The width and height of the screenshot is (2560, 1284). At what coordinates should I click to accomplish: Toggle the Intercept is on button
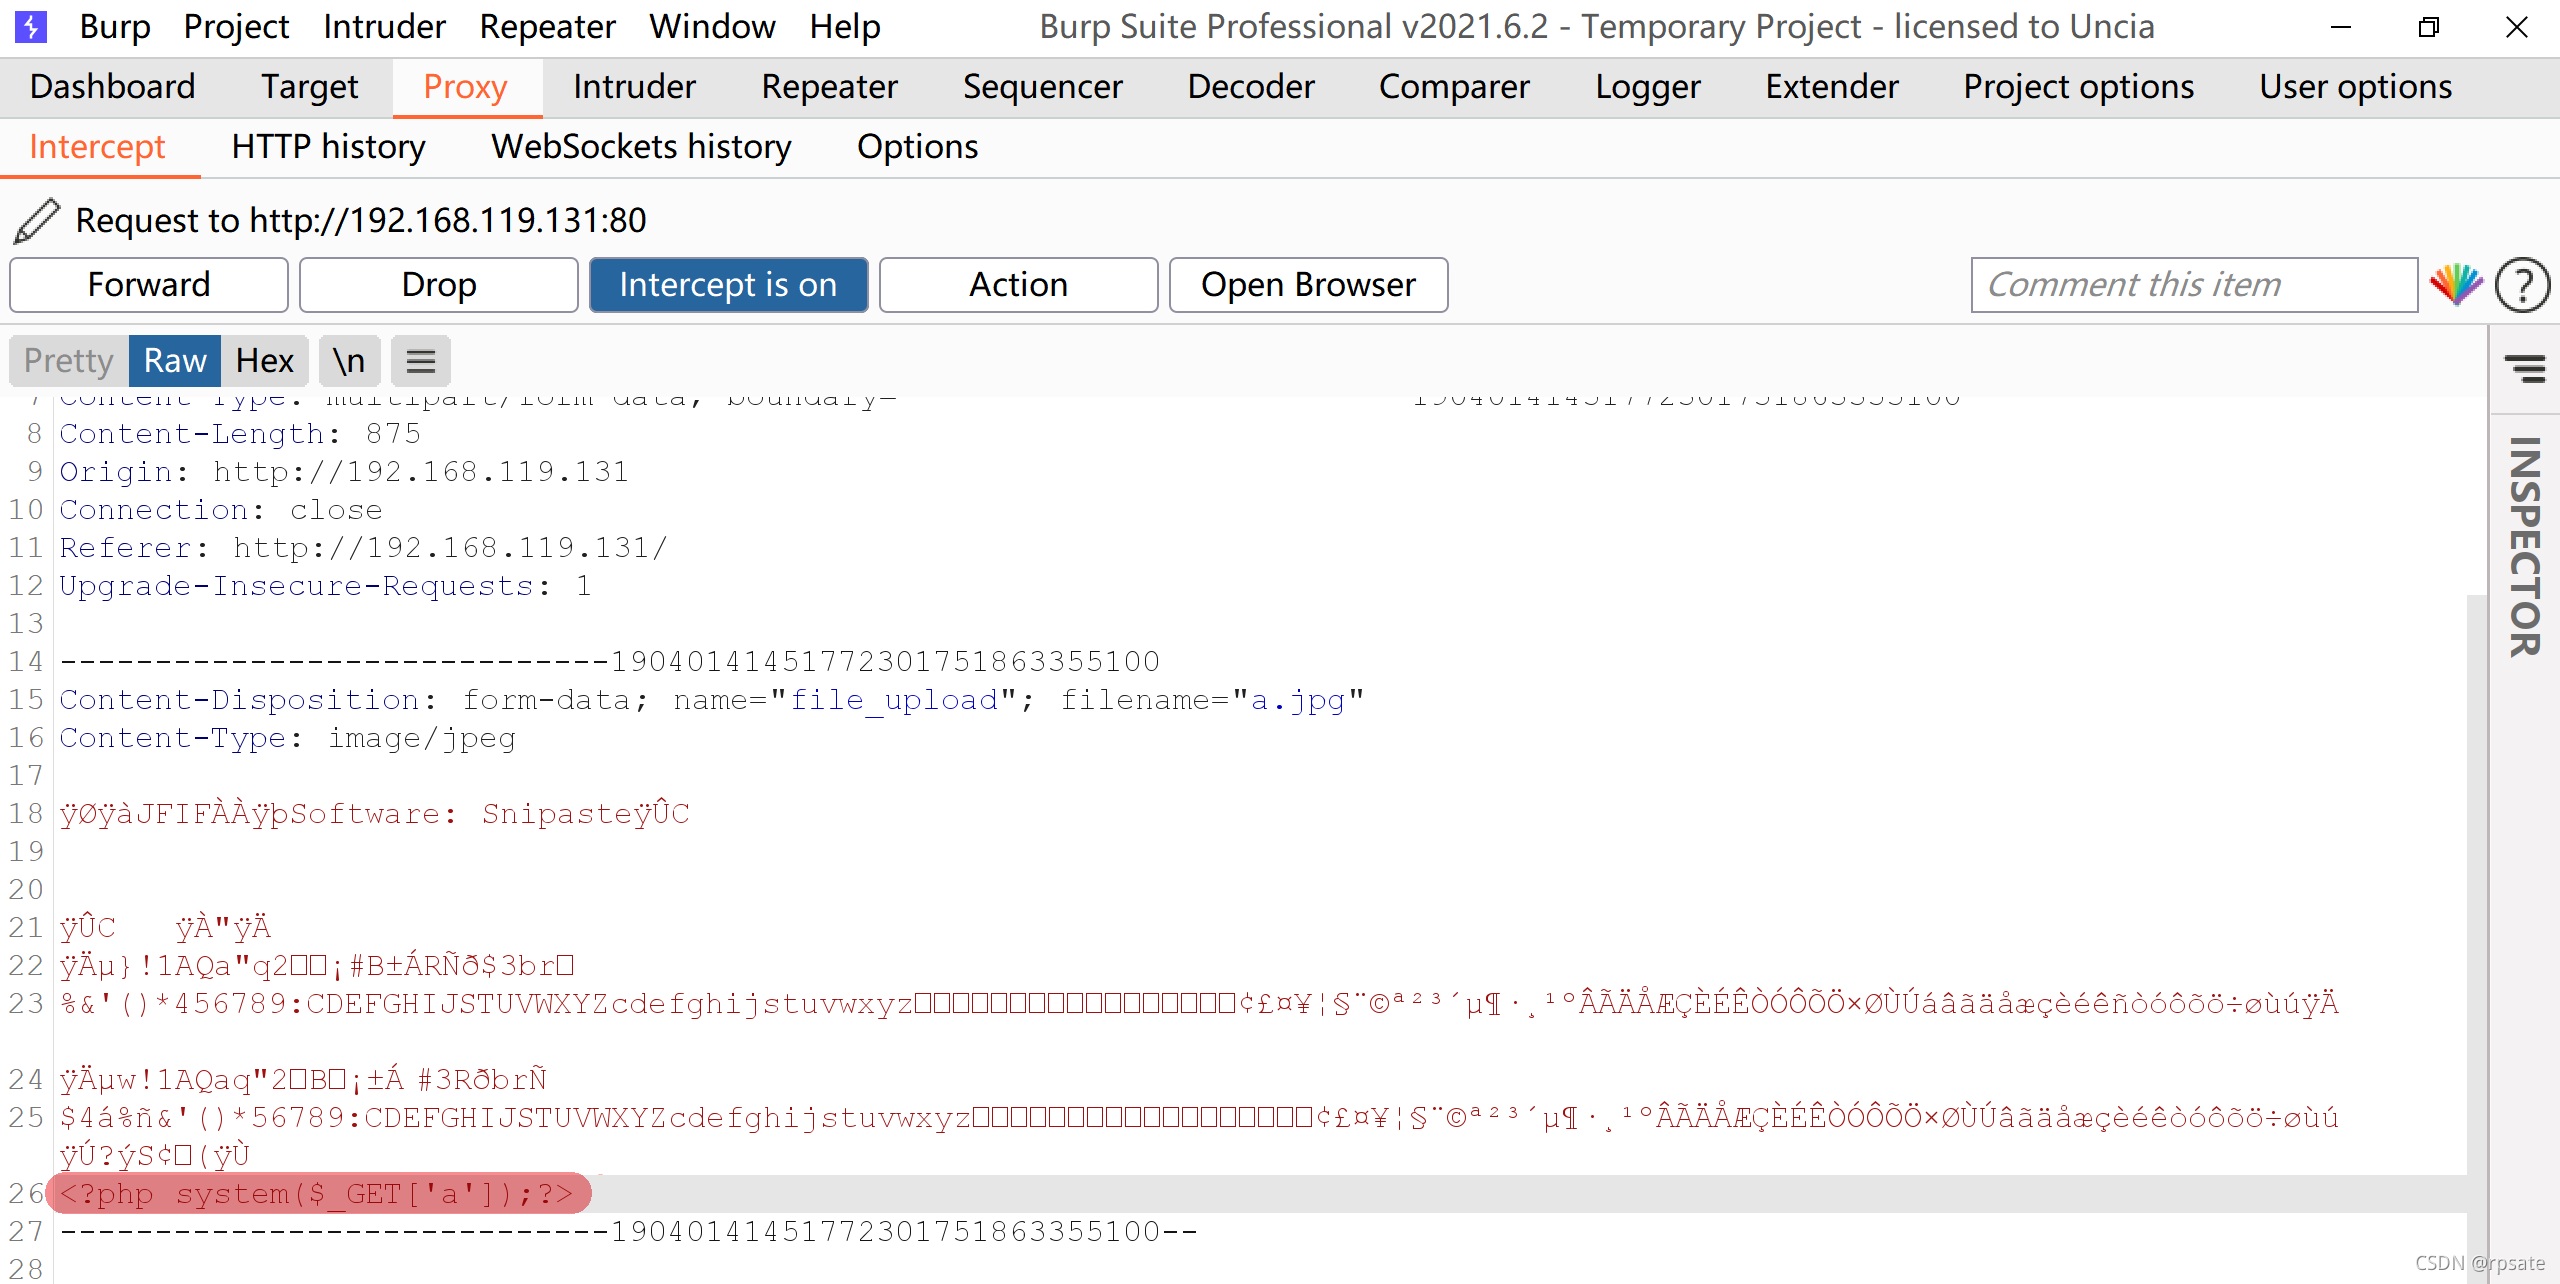[x=728, y=285]
